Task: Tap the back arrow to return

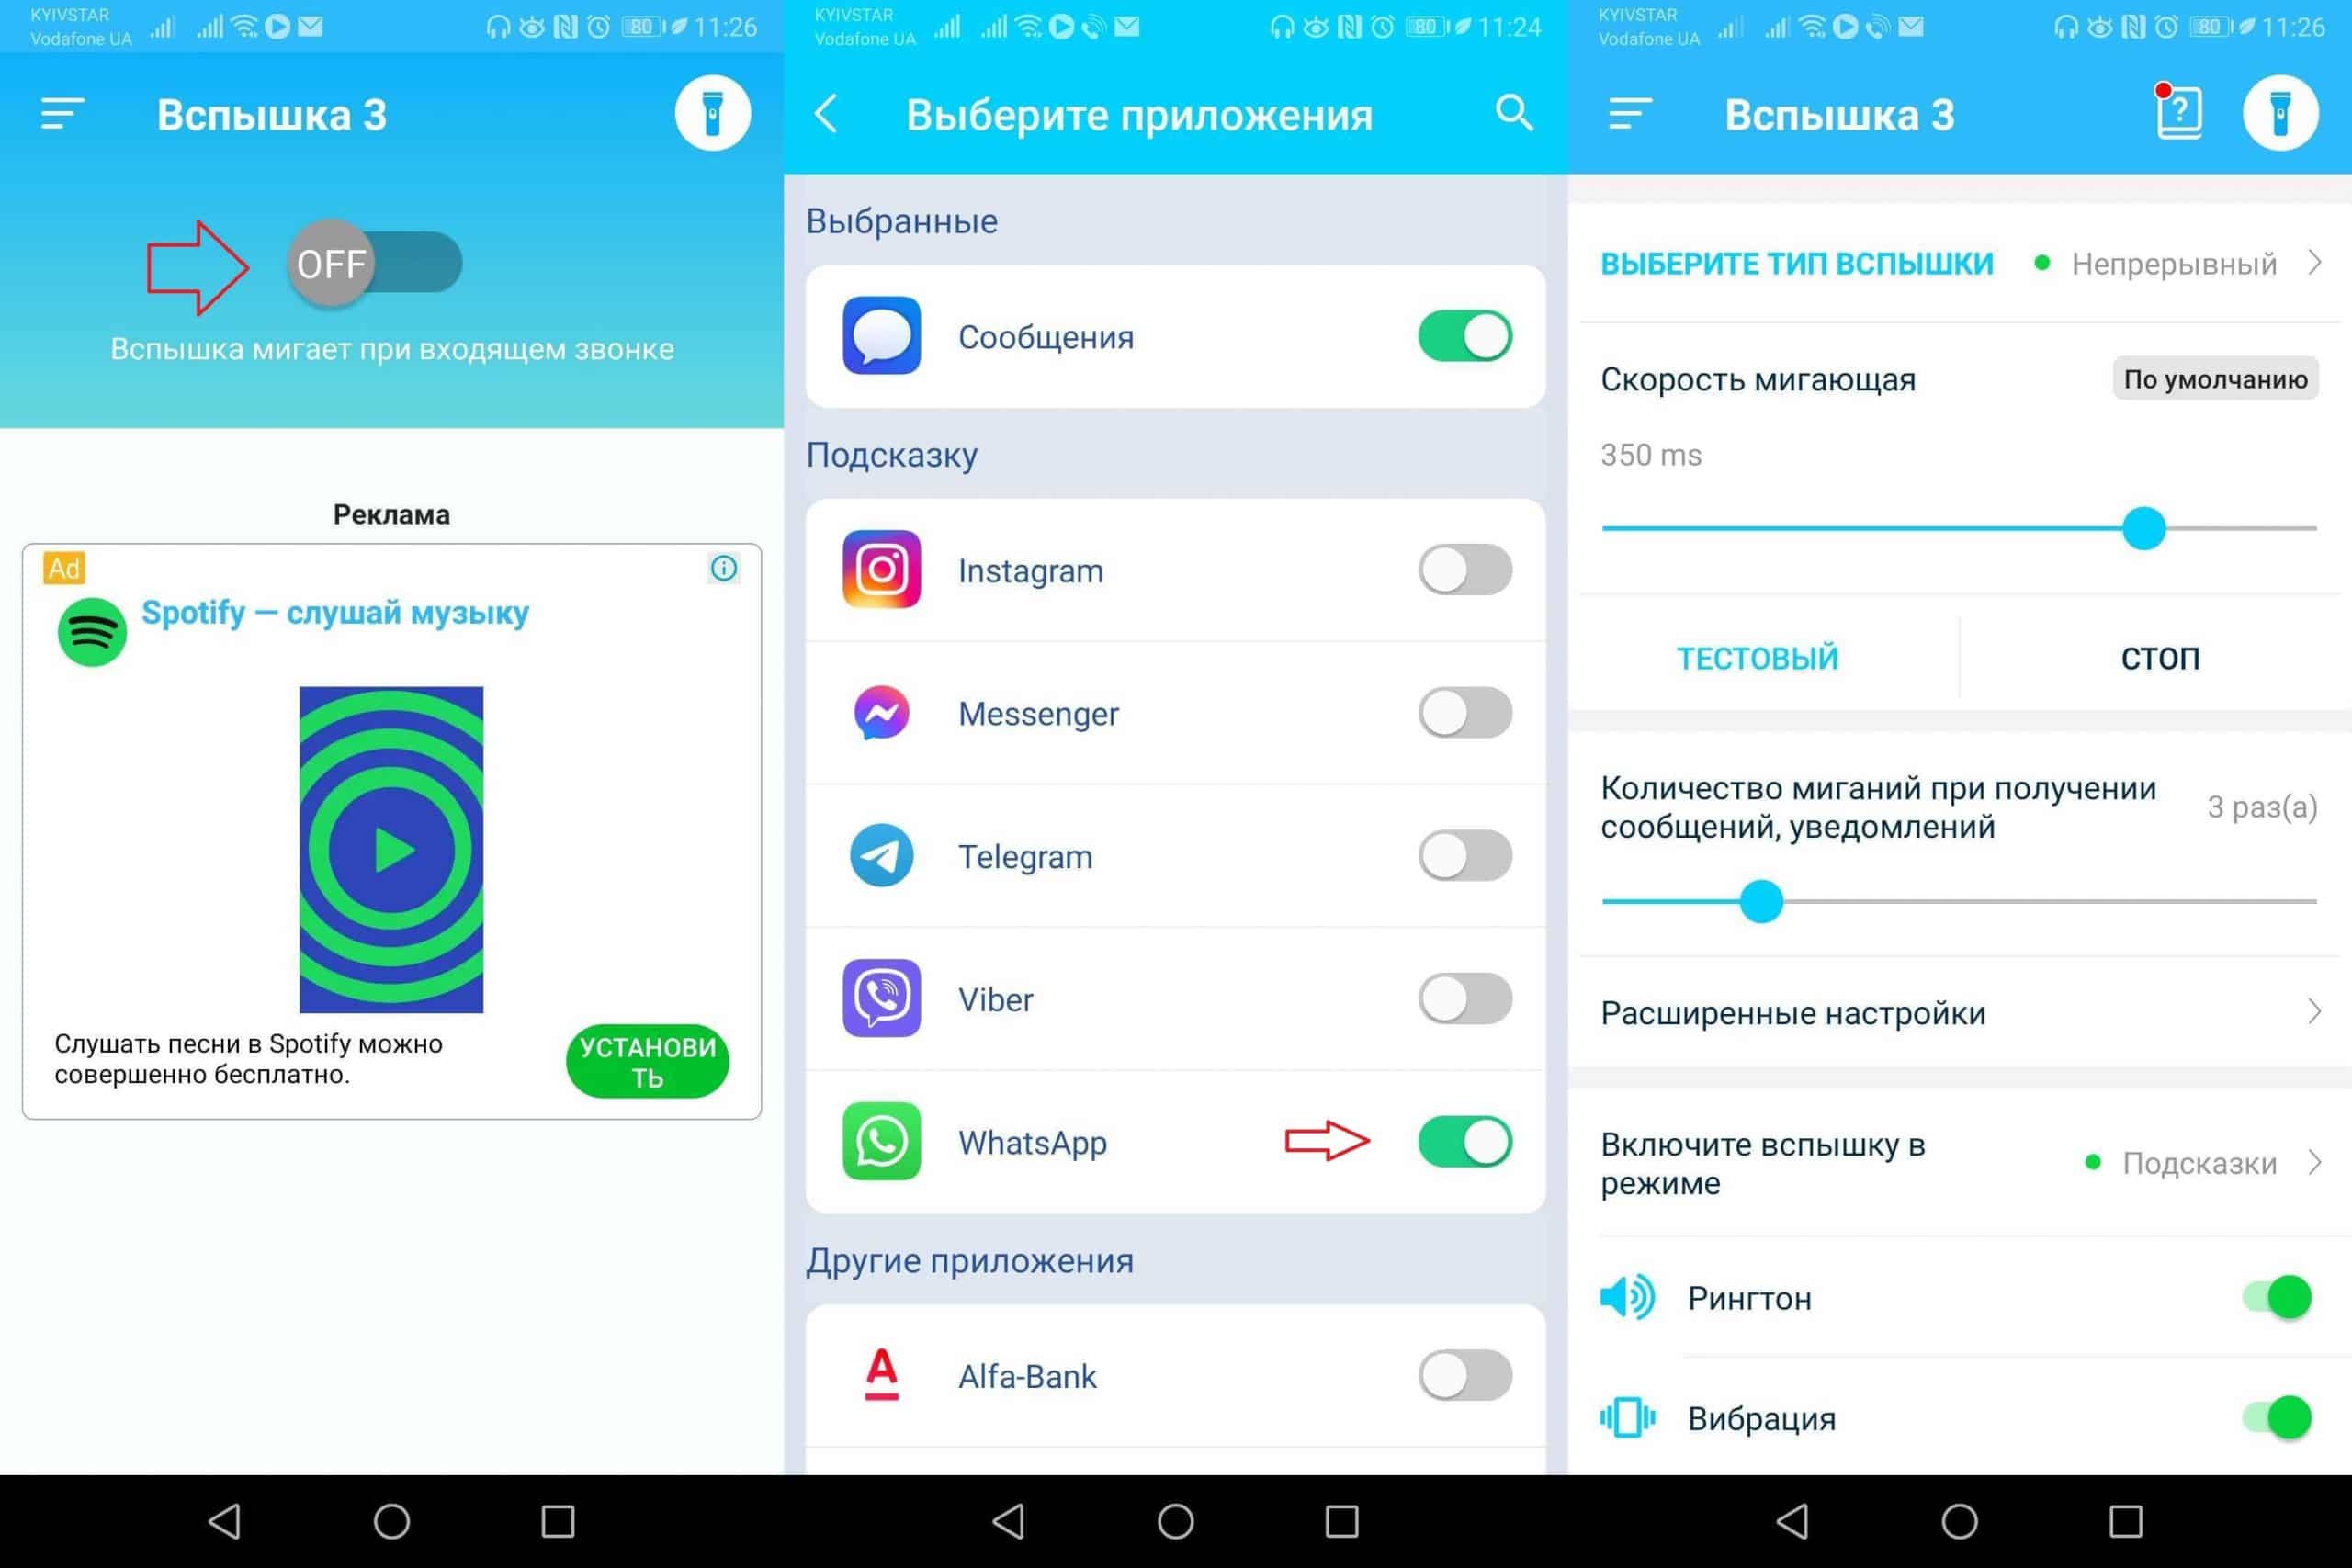Action: [x=828, y=114]
